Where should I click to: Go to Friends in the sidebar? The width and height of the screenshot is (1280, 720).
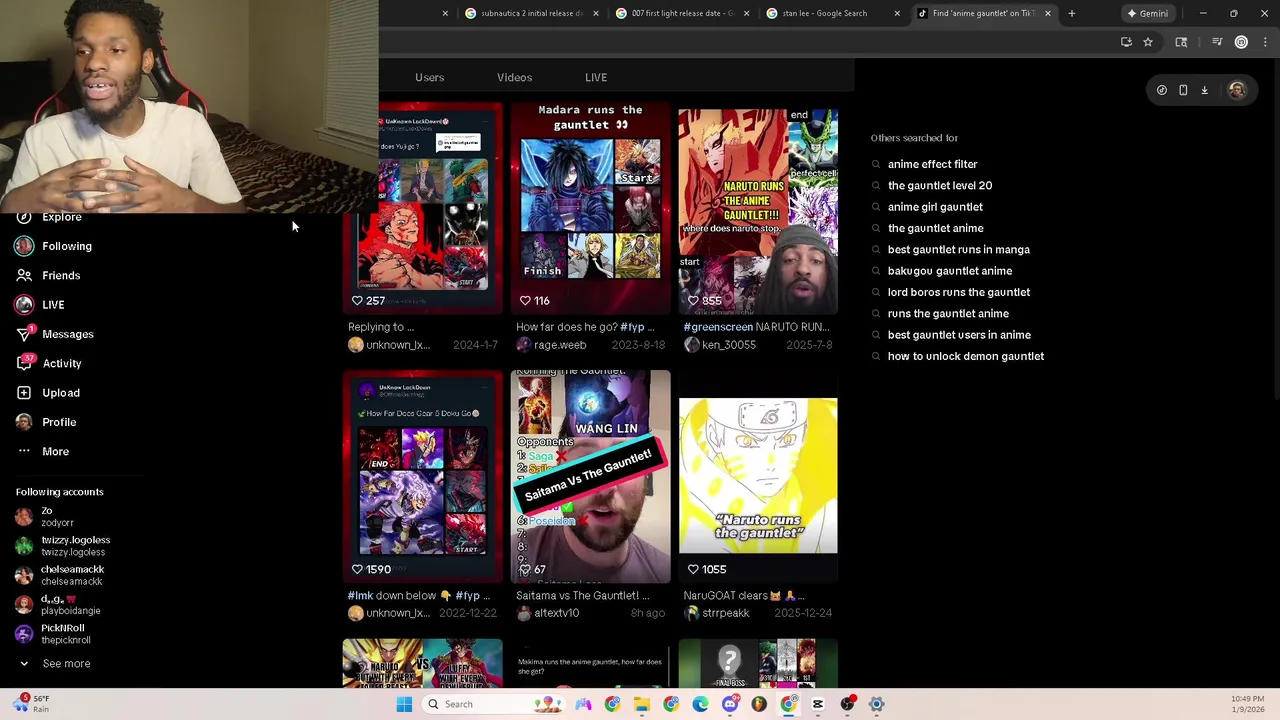(x=48, y=275)
